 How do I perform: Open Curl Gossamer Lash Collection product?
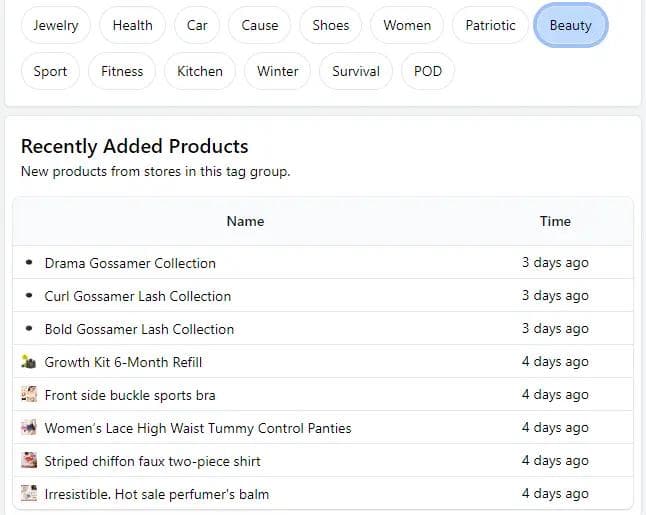tap(137, 296)
